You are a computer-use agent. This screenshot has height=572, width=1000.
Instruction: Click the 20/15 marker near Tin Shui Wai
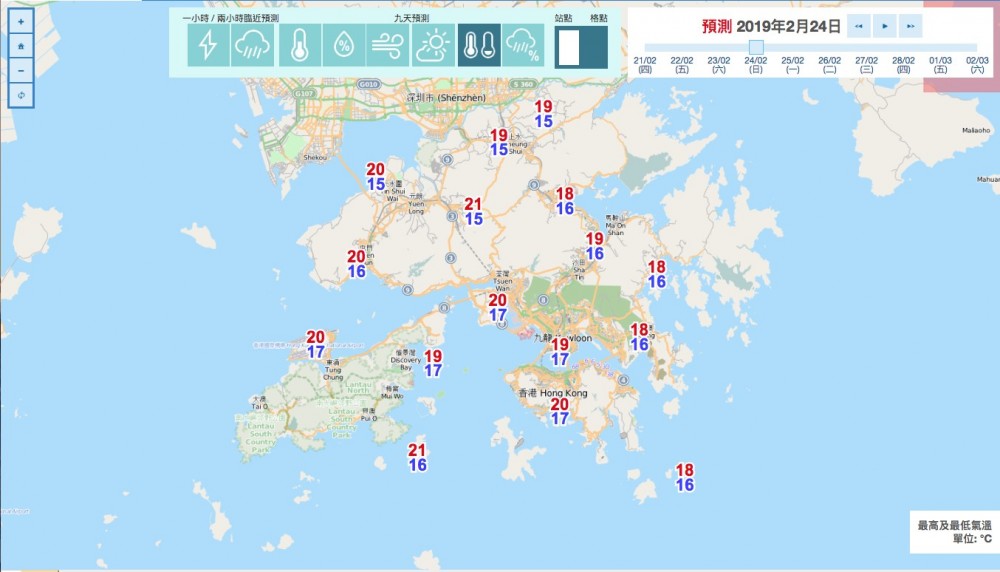(x=376, y=177)
